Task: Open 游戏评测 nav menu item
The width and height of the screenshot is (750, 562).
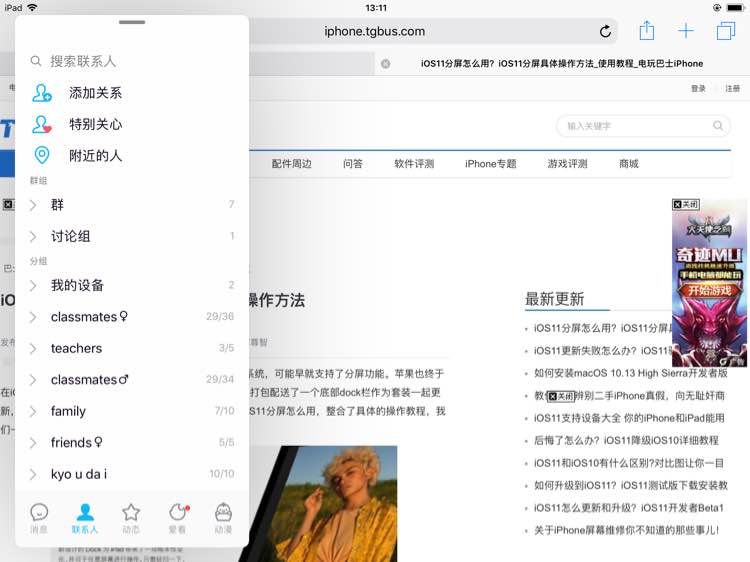Action: pyautogui.click(x=567, y=164)
